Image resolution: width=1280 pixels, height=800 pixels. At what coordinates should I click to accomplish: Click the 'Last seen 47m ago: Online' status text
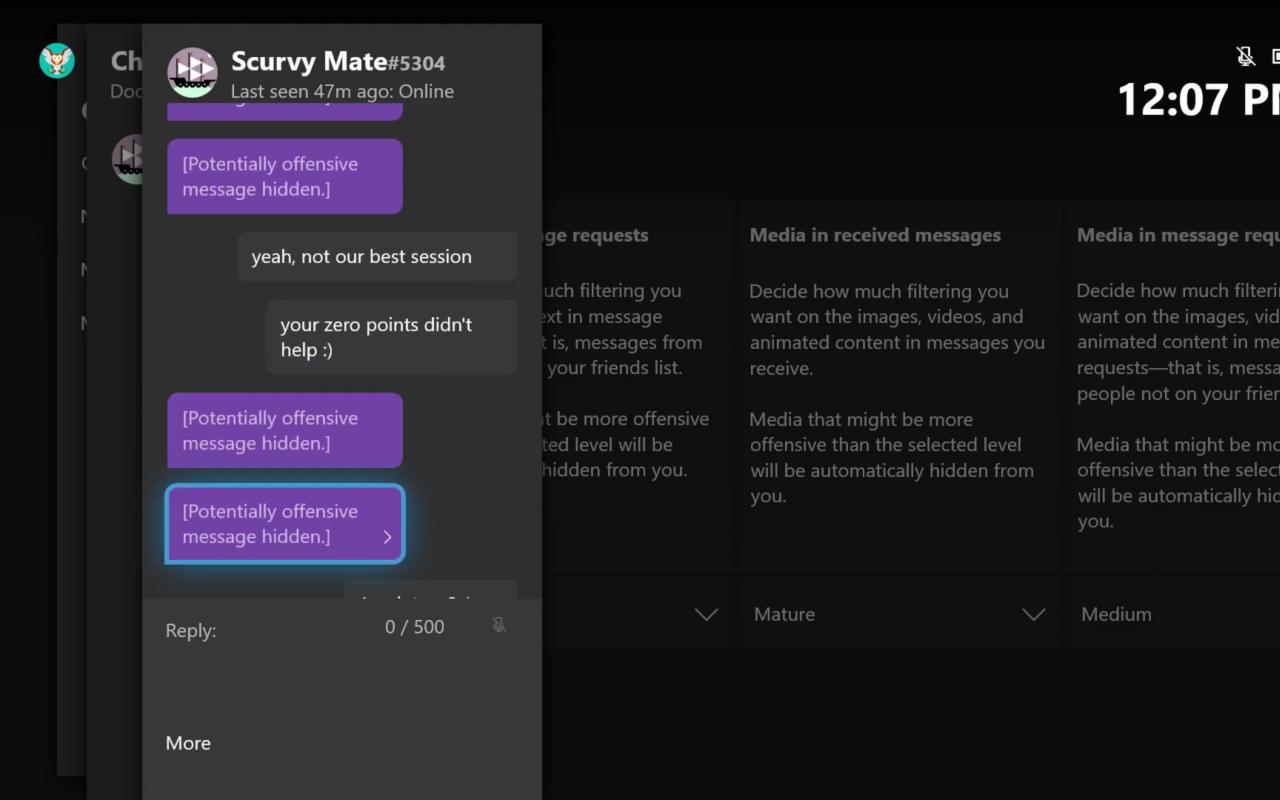click(x=342, y=91)
